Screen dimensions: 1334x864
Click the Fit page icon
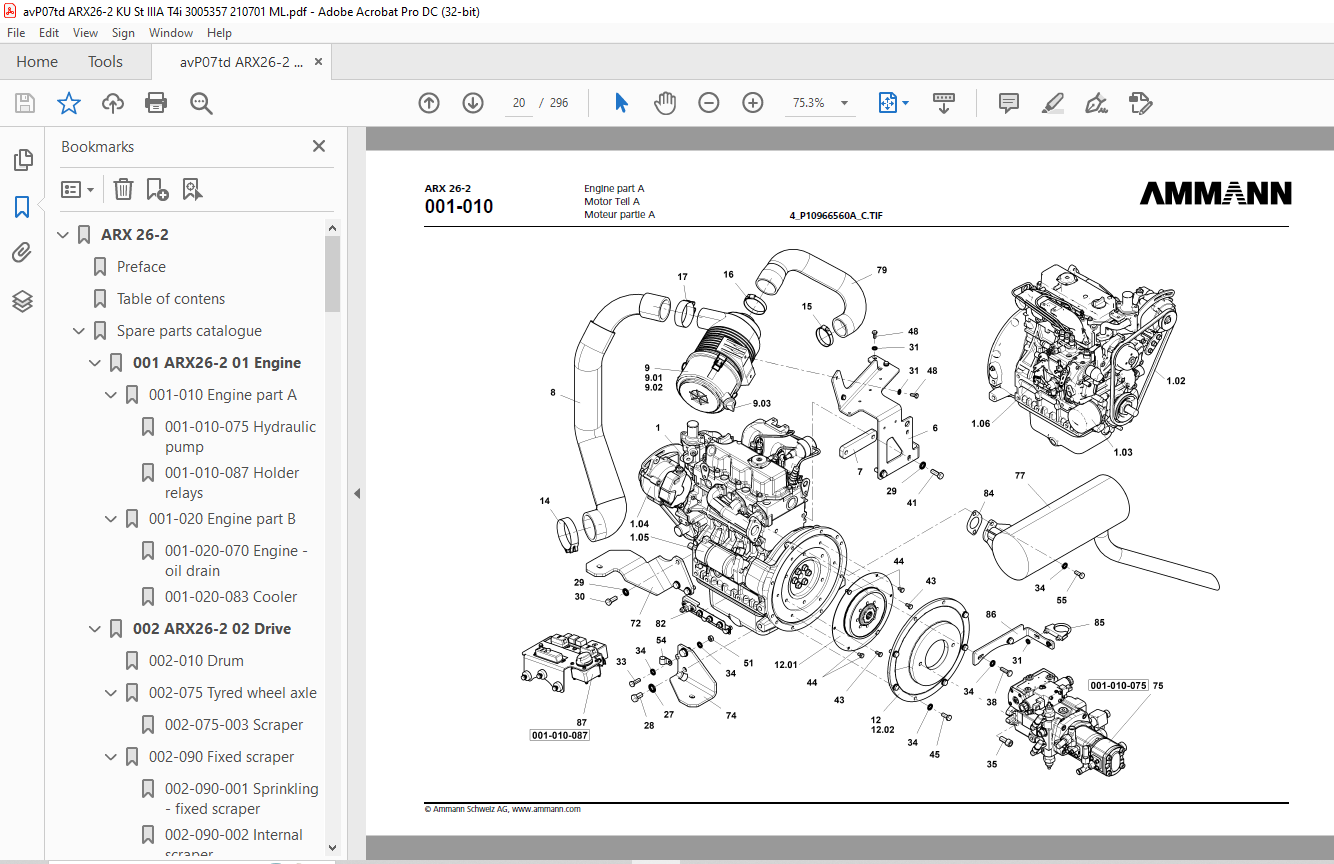pyautogui.click(x=887, y=103)
